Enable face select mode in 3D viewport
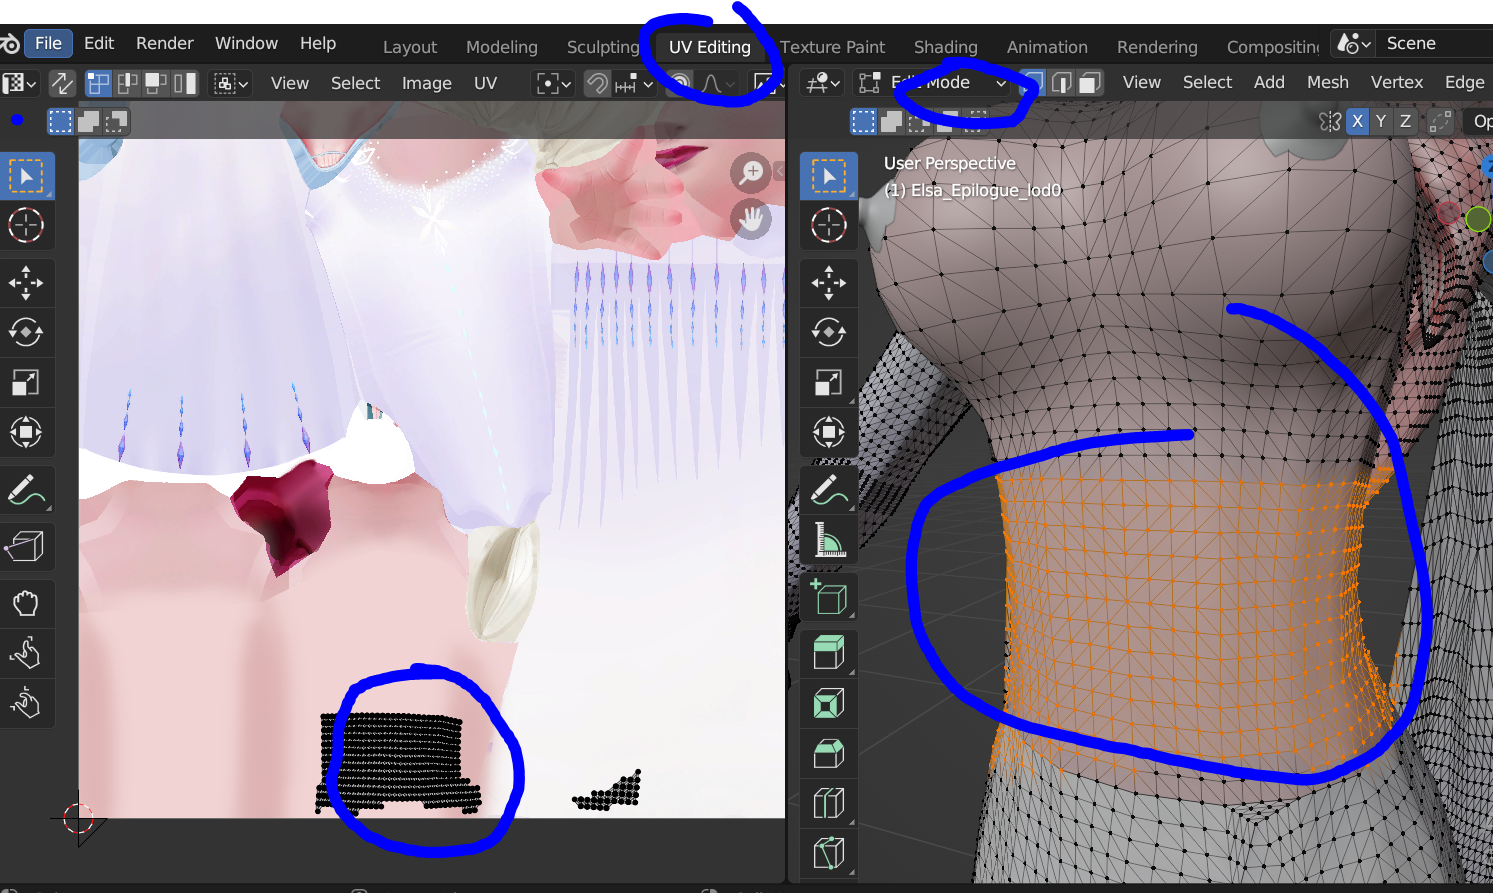Image resolution: width=1493 pixels, height=893 pixels. (x=1089, y=82)
